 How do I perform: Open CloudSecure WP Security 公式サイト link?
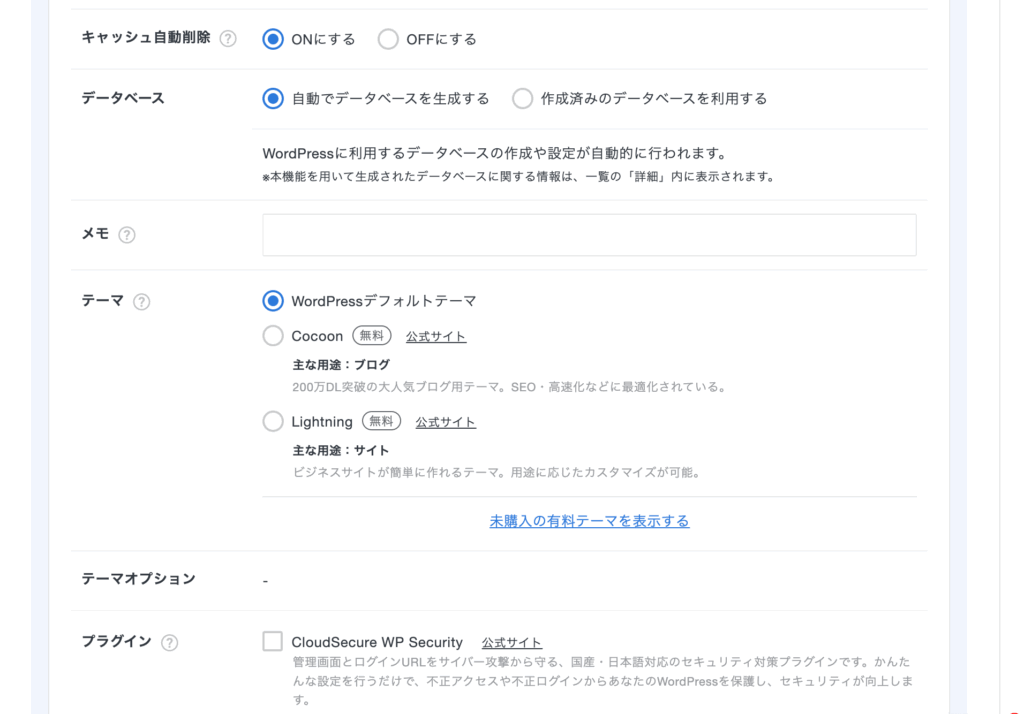pyautogui.click(x=512, y=643)
